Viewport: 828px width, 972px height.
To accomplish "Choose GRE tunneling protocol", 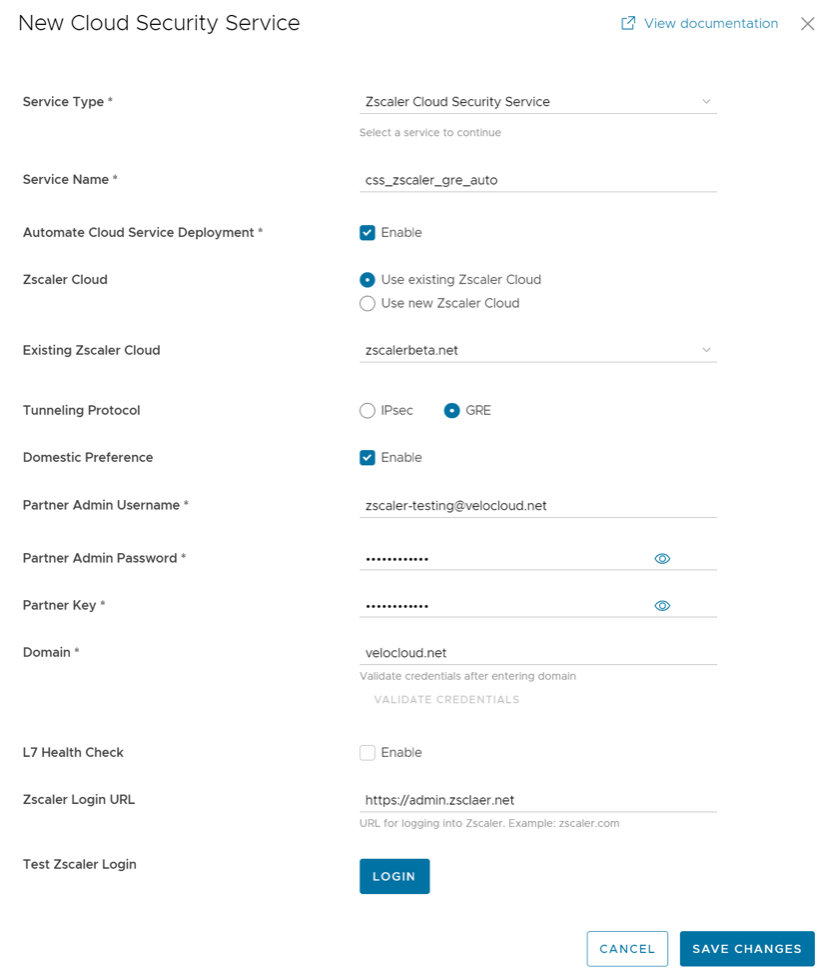I will tap(452, 410).
